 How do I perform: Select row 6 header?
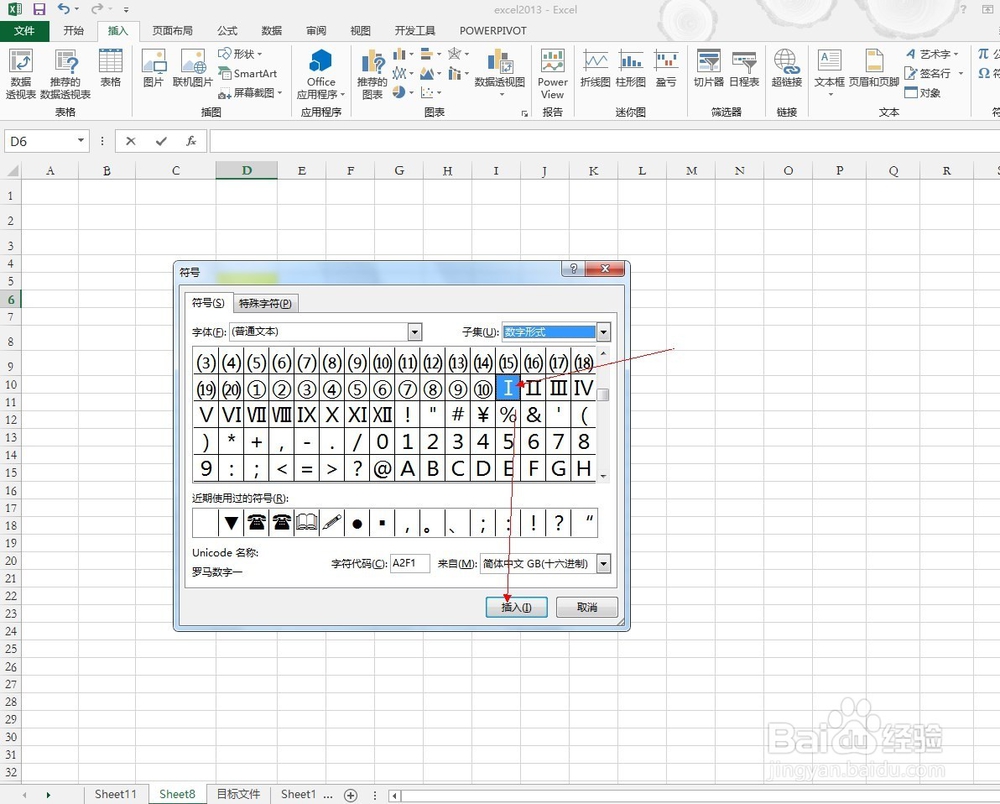tap(11, 299)
